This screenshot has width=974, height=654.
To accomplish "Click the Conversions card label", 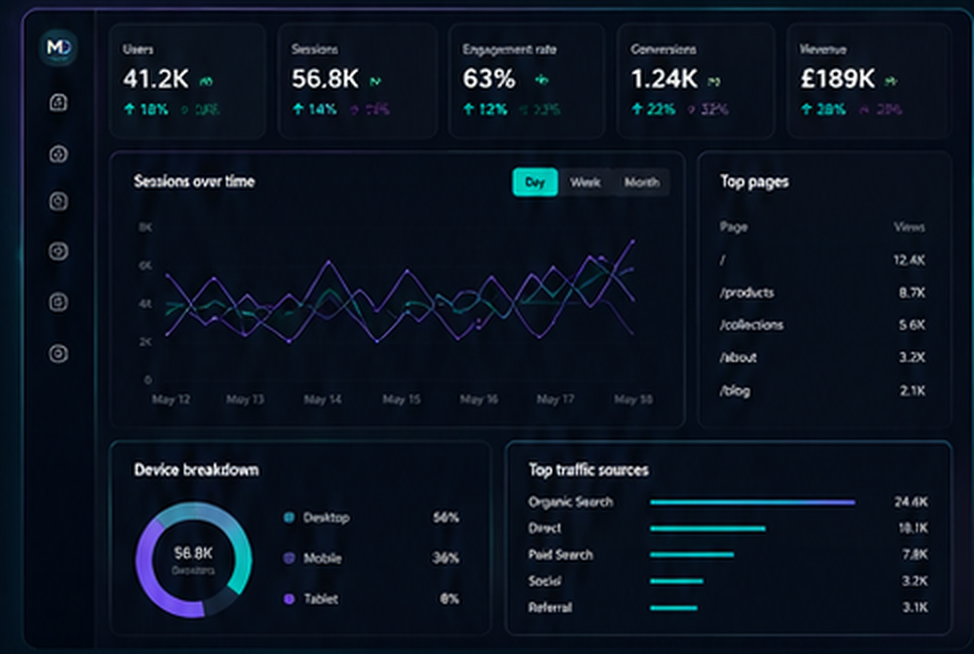I will click(x=663, y=49).
